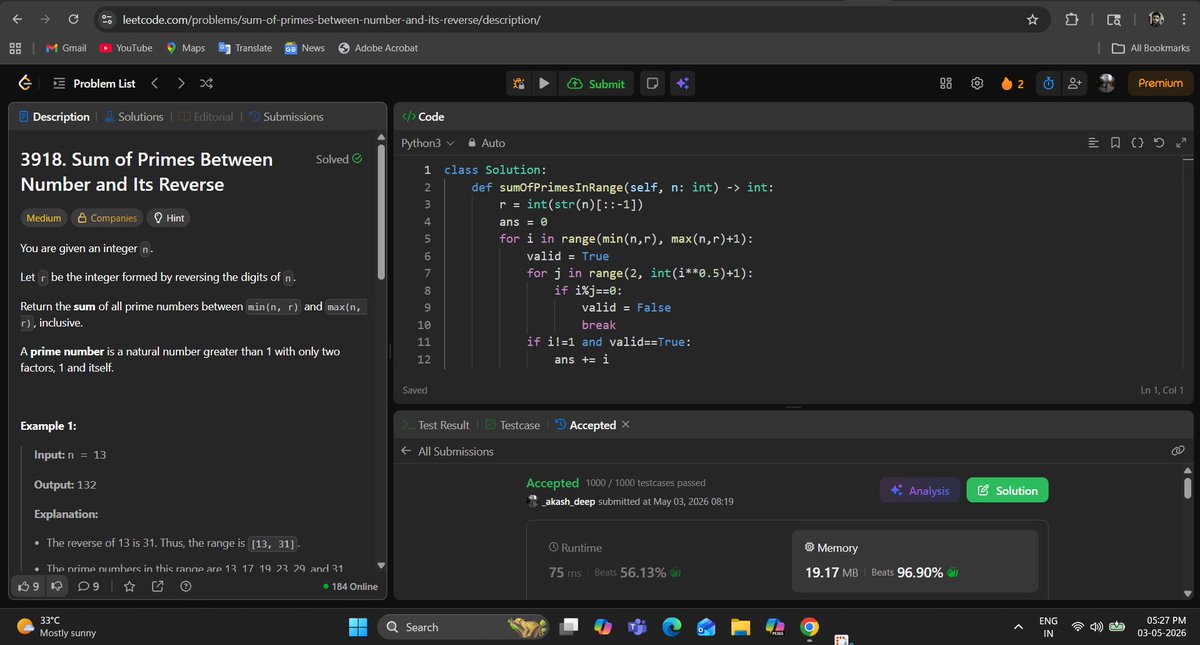The width and height of the screenshot is (1200, 645).
Task: Switch to the Description tab
Action: point(54,117)
